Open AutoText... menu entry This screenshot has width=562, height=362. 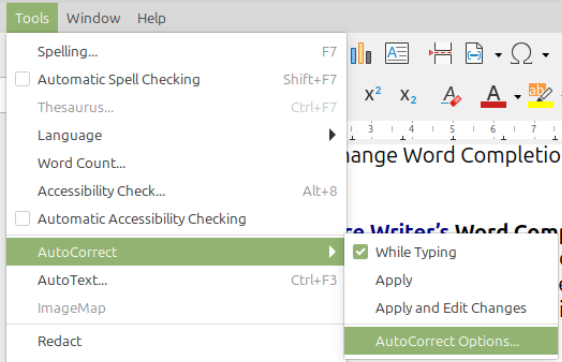[x=176, y=280]
